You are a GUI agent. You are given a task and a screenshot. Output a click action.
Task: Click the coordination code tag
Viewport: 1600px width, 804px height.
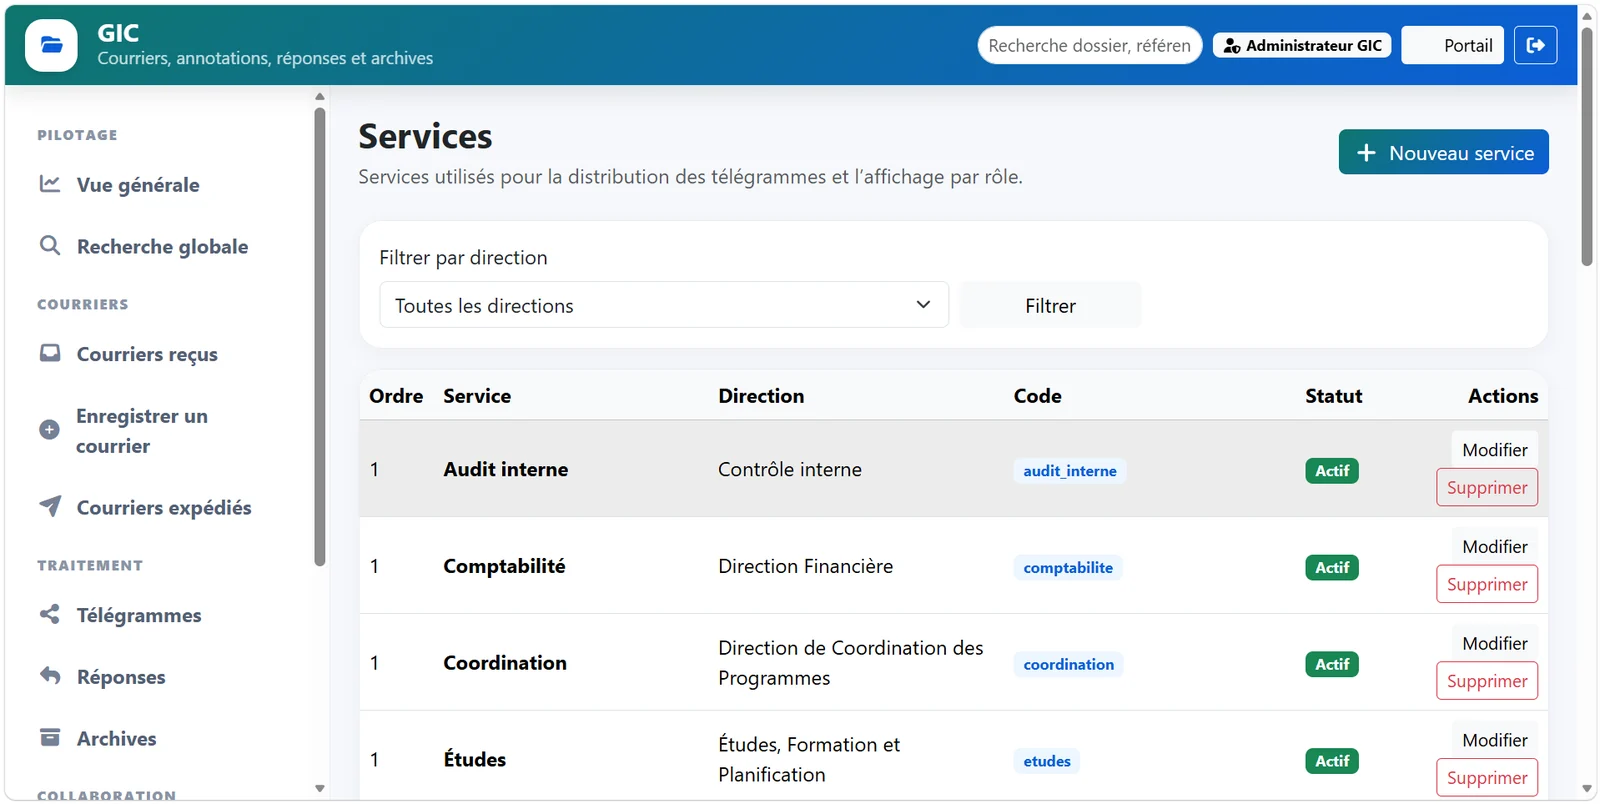point(1068,665)
